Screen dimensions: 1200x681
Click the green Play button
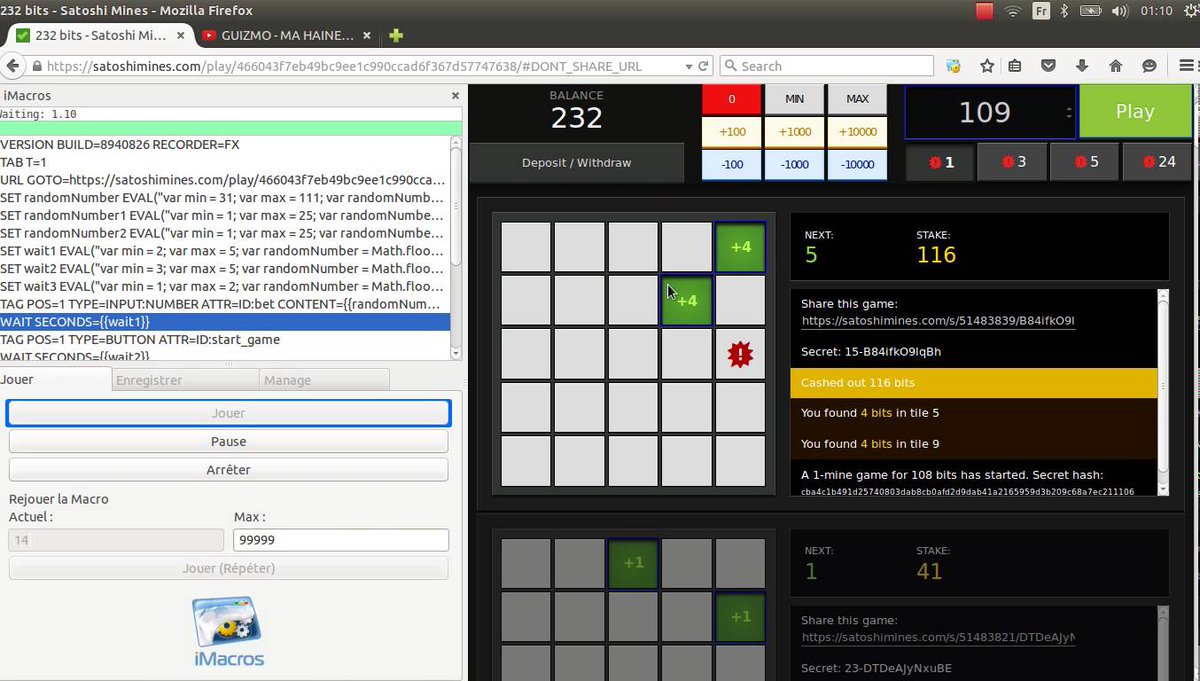point(1135,112)
